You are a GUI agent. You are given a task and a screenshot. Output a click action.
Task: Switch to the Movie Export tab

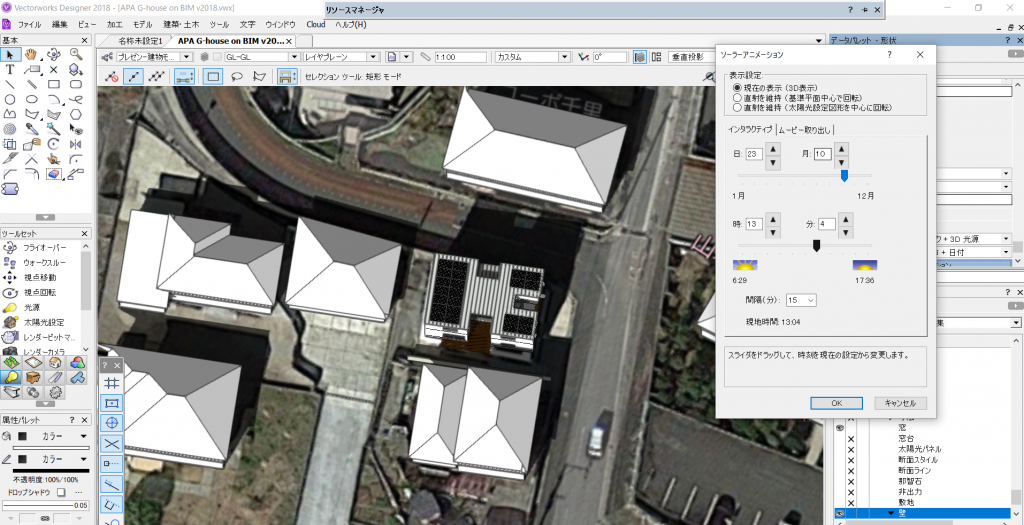point(807,129)
